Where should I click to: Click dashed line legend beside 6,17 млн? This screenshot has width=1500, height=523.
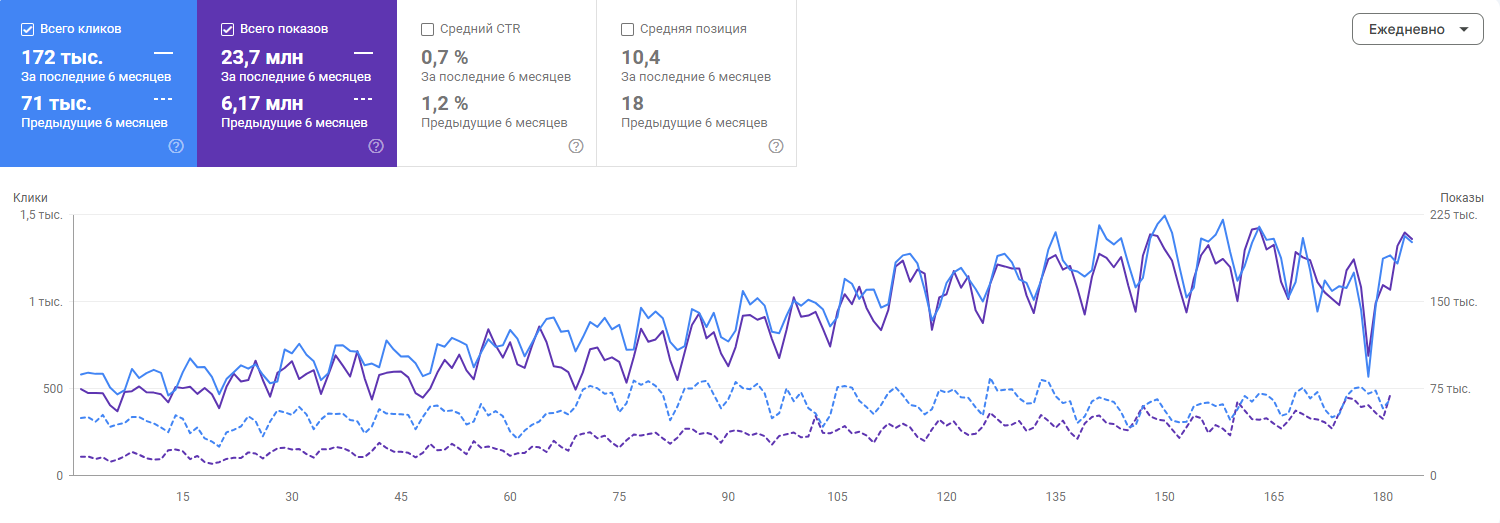[x=363, y=98]
